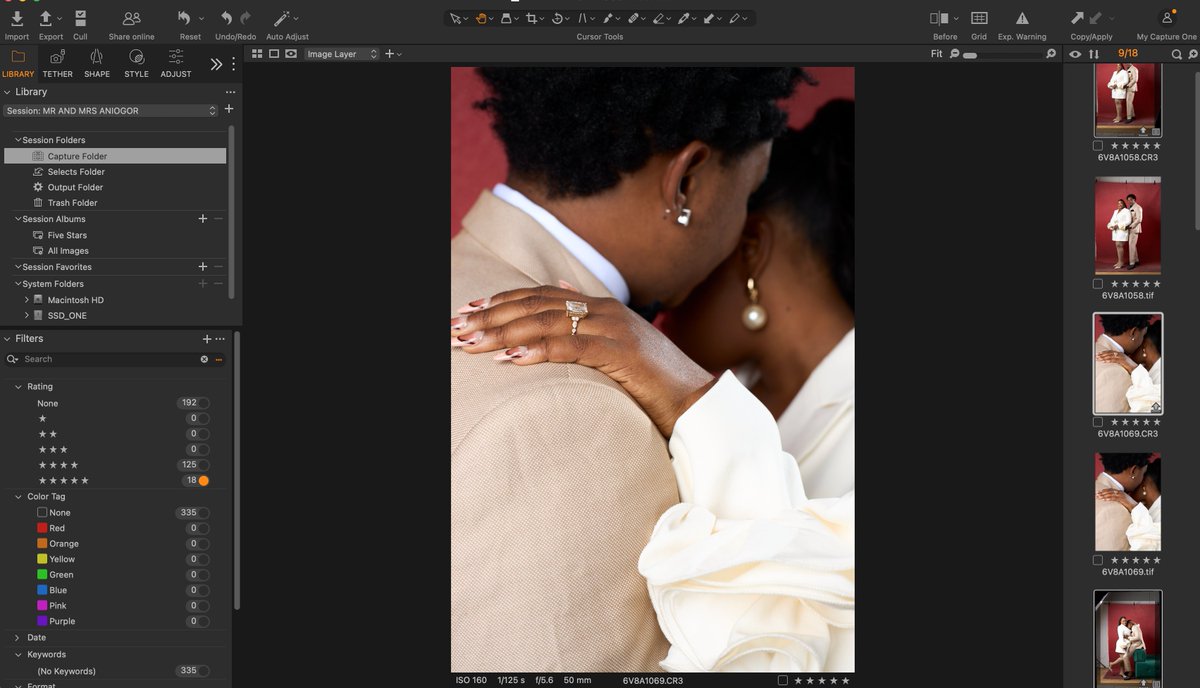Switch to the Adjust tool tab
Screen dimensions: 1200x688
point(176,63)
